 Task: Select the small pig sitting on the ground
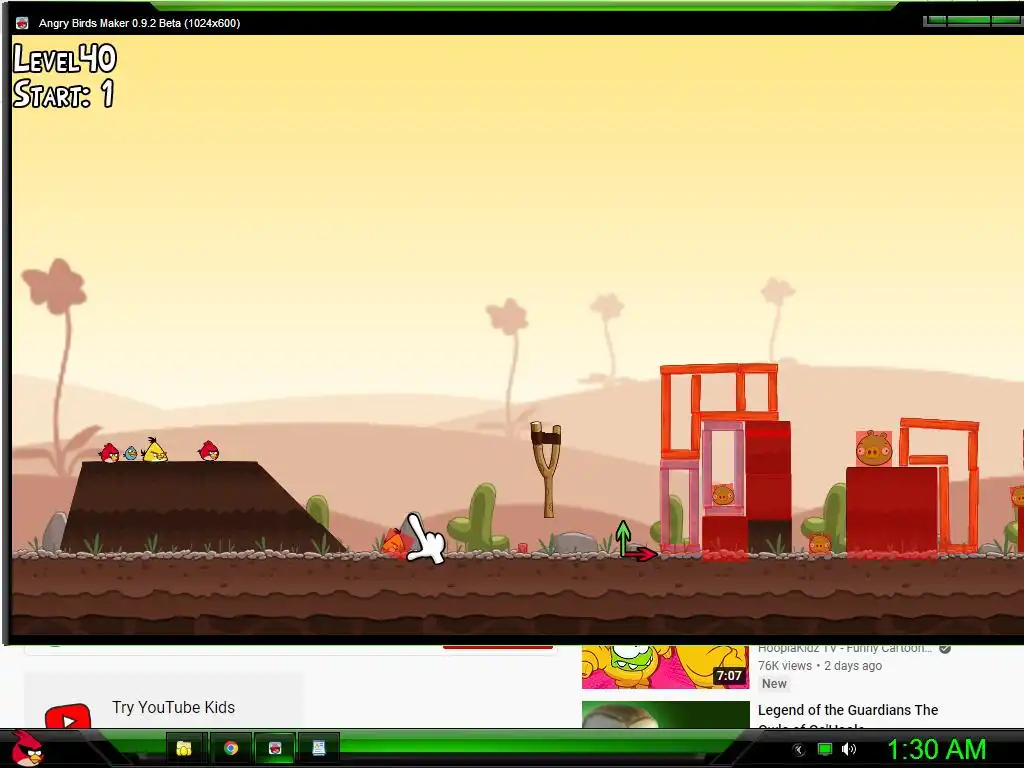tap(819, 543)
